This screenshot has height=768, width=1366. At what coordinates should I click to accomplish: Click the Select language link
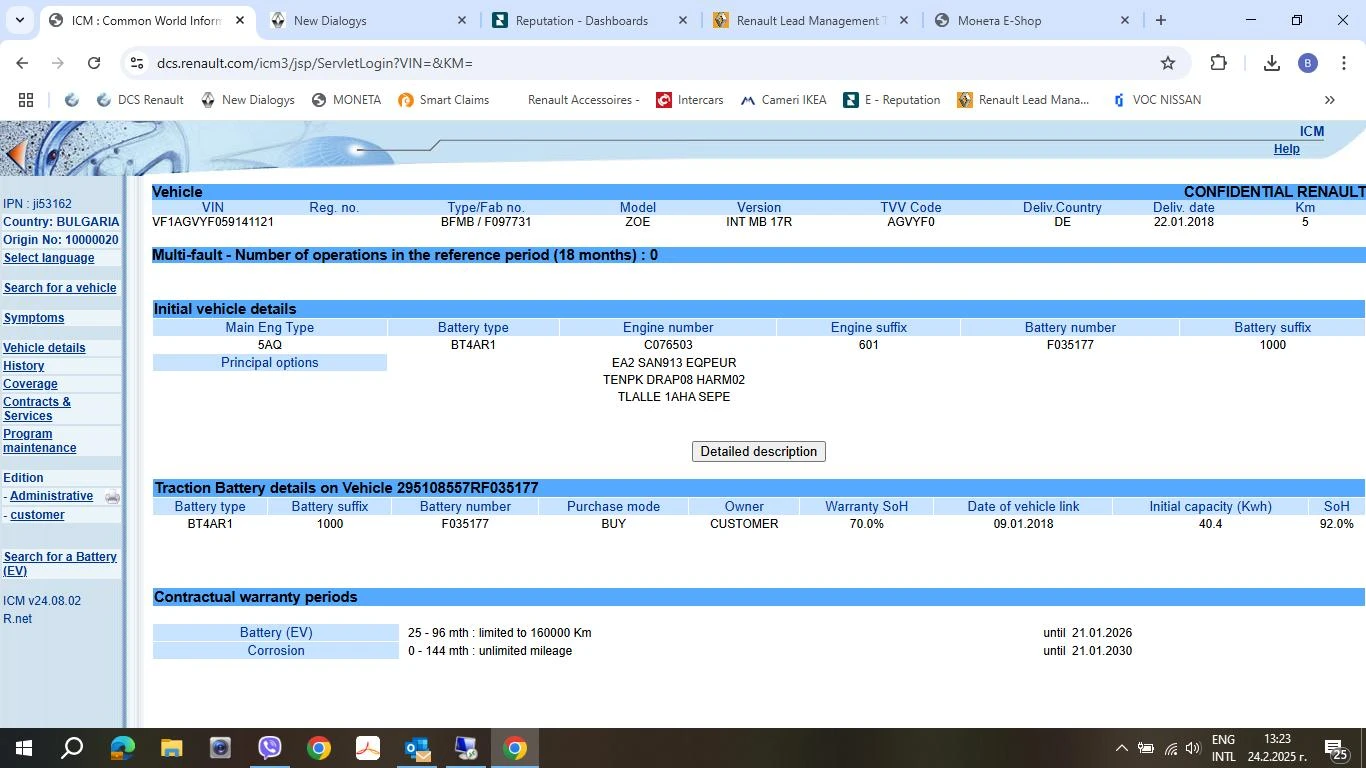pyautogui.click(x=49, y=258)
